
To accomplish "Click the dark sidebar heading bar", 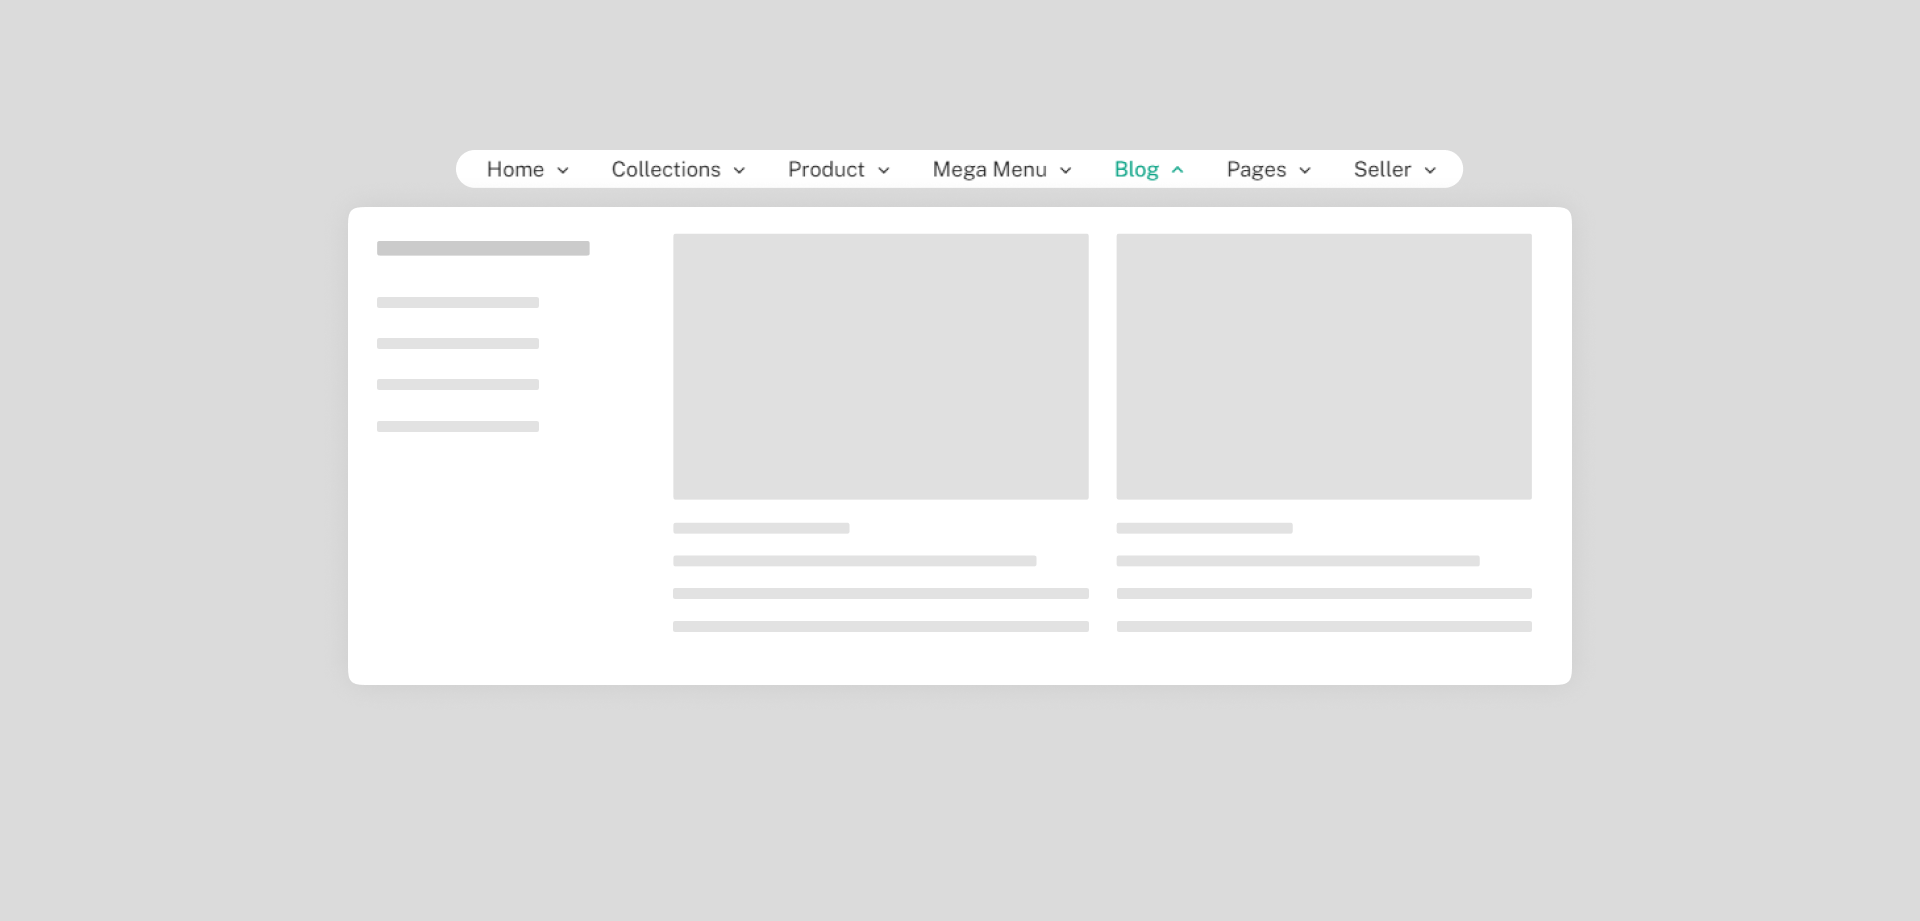I will 483,248.
